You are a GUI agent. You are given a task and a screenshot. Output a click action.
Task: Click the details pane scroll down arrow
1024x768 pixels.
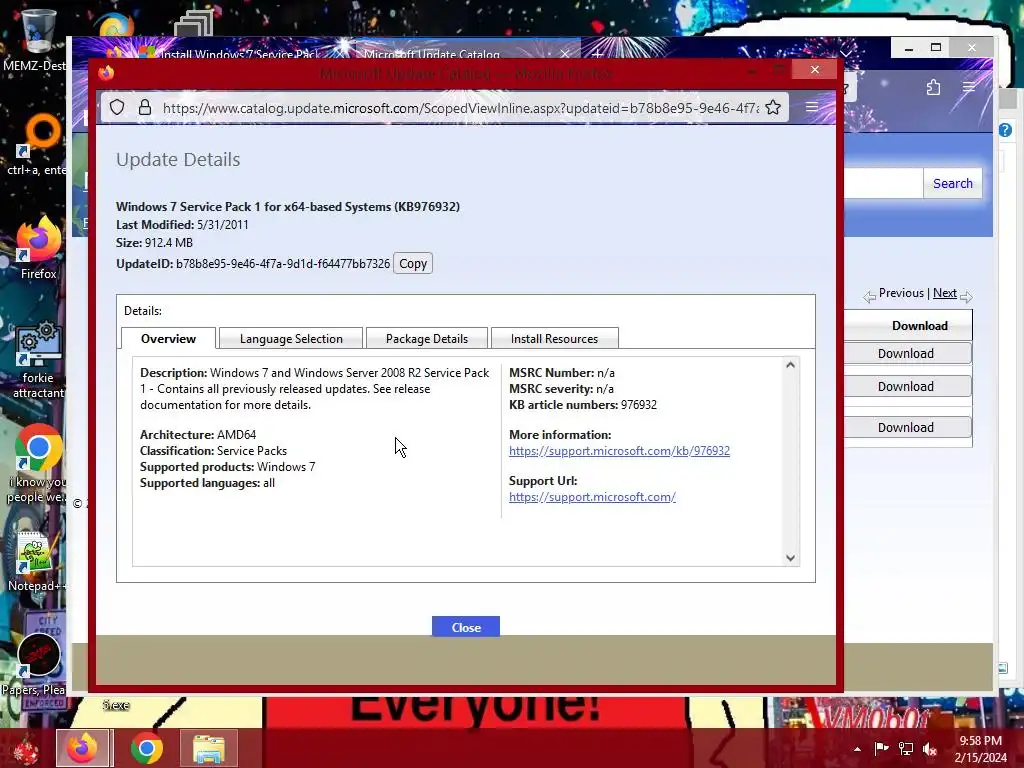coord(790,558)
